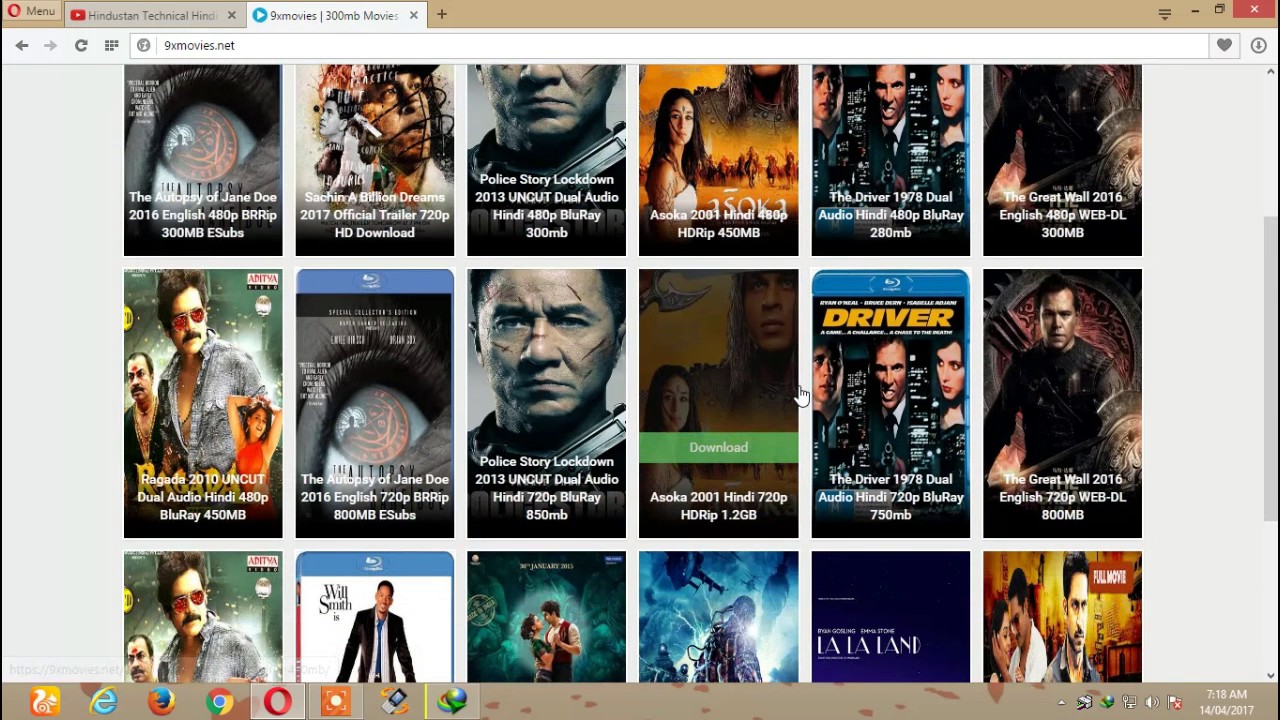Launch Google Chrome from the taskbar
Image resolution: width=1280 pixels, height=720 pixels.
coord(219,702)
